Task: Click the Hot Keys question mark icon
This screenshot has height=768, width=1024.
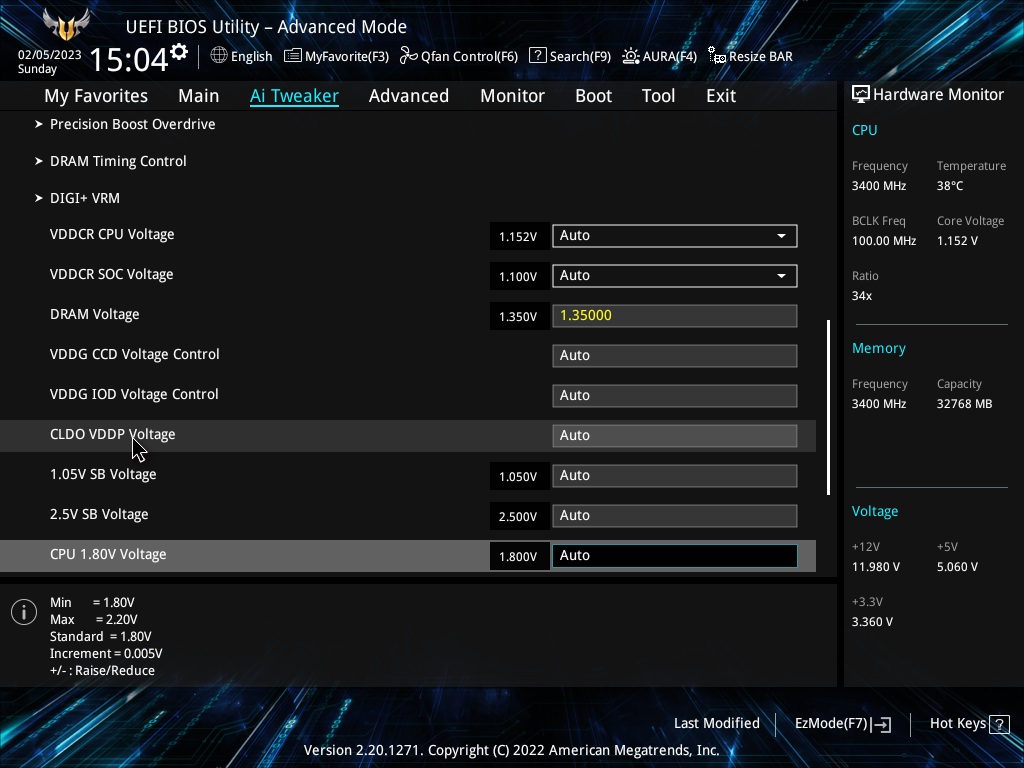Action: (999, 724)
